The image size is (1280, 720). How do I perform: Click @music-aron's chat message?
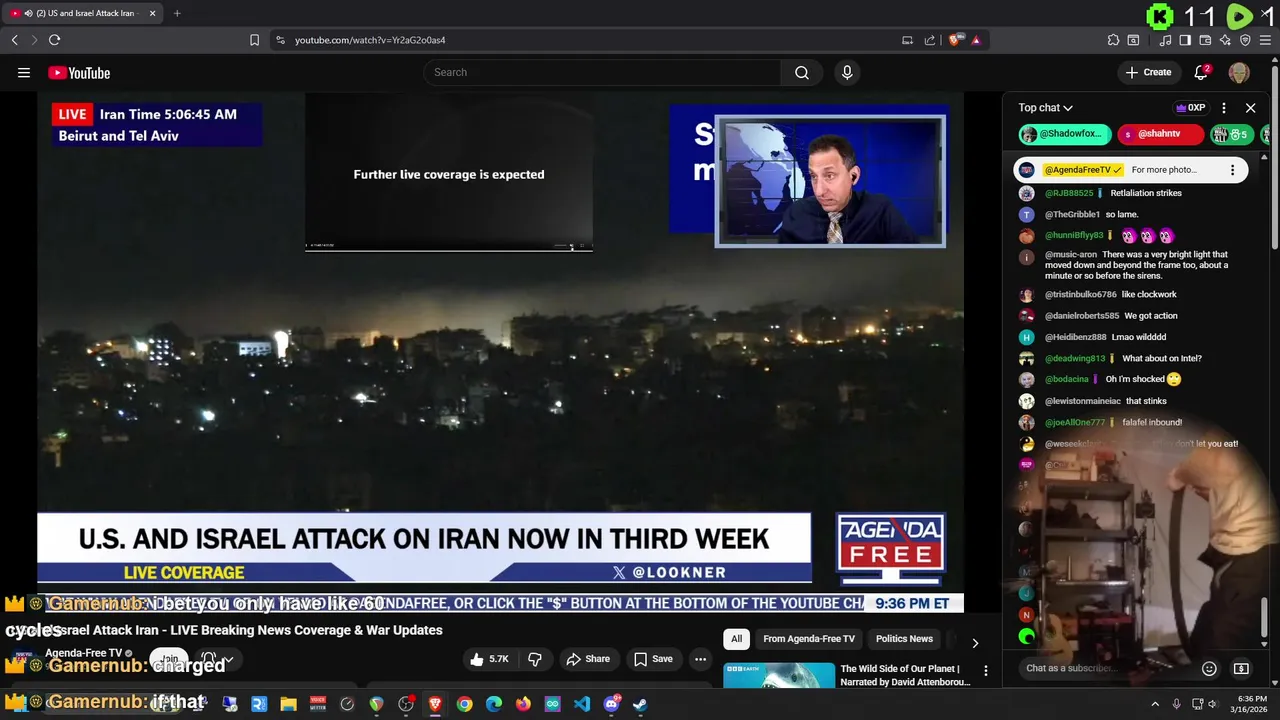coord(1137,265)
